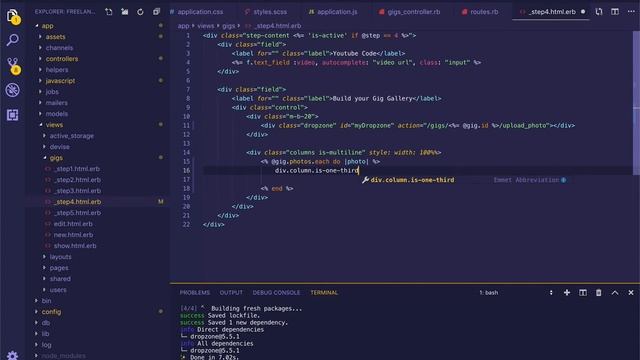
Task: Open changes for the current file
Action: [599, 12]
